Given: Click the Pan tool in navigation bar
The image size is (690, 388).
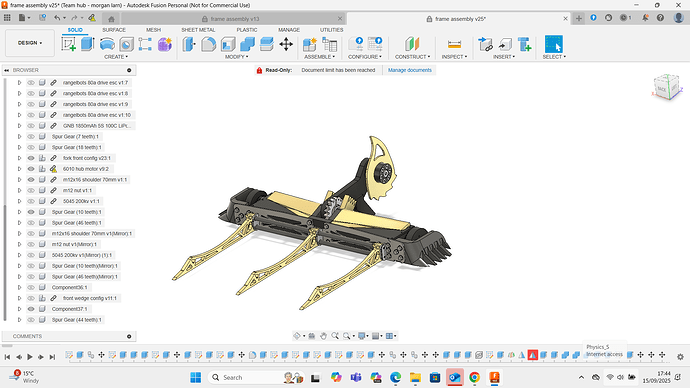Looking at the screenshot, I should point(323,336).
